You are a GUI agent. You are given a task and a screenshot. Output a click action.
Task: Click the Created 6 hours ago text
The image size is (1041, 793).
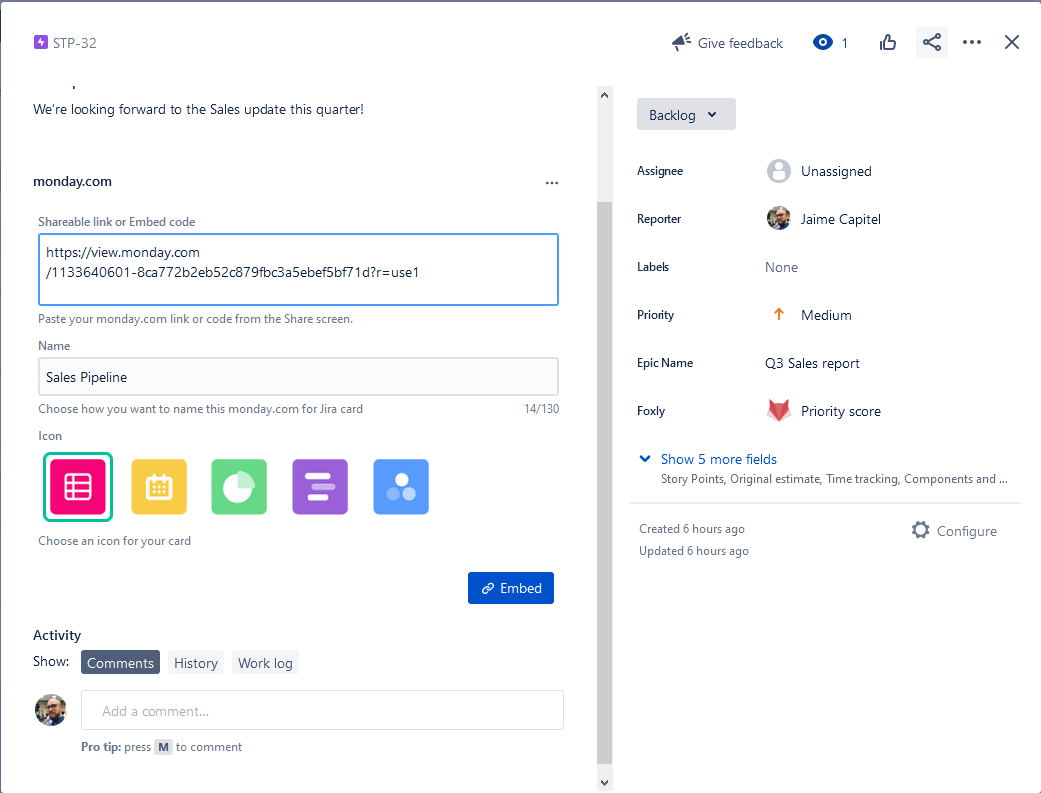tap(692, 529)
